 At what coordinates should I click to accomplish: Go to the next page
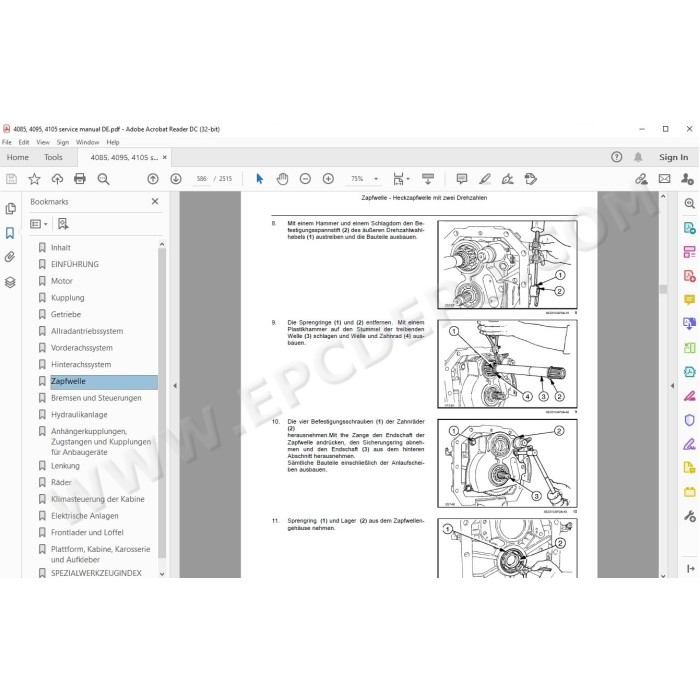[x=176, y=179]
